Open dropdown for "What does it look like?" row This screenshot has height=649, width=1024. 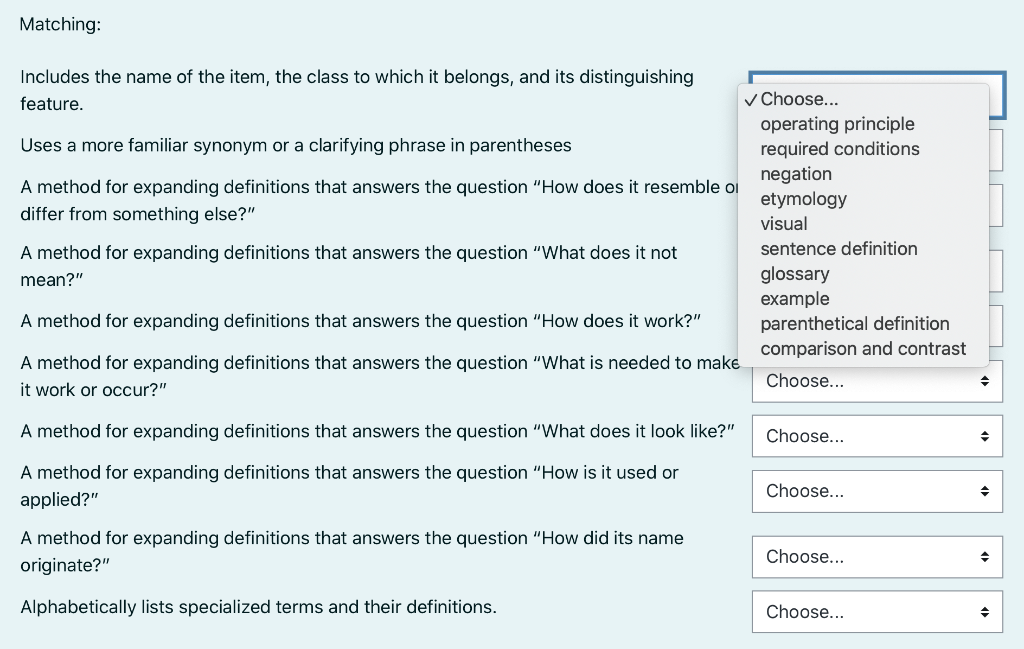click(x=877, y=436)
